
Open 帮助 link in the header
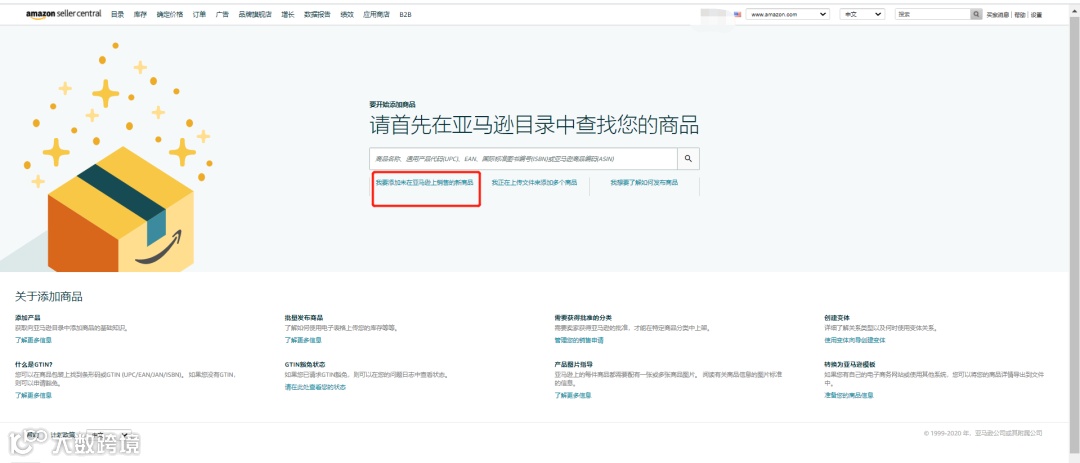click(1019, 14)
